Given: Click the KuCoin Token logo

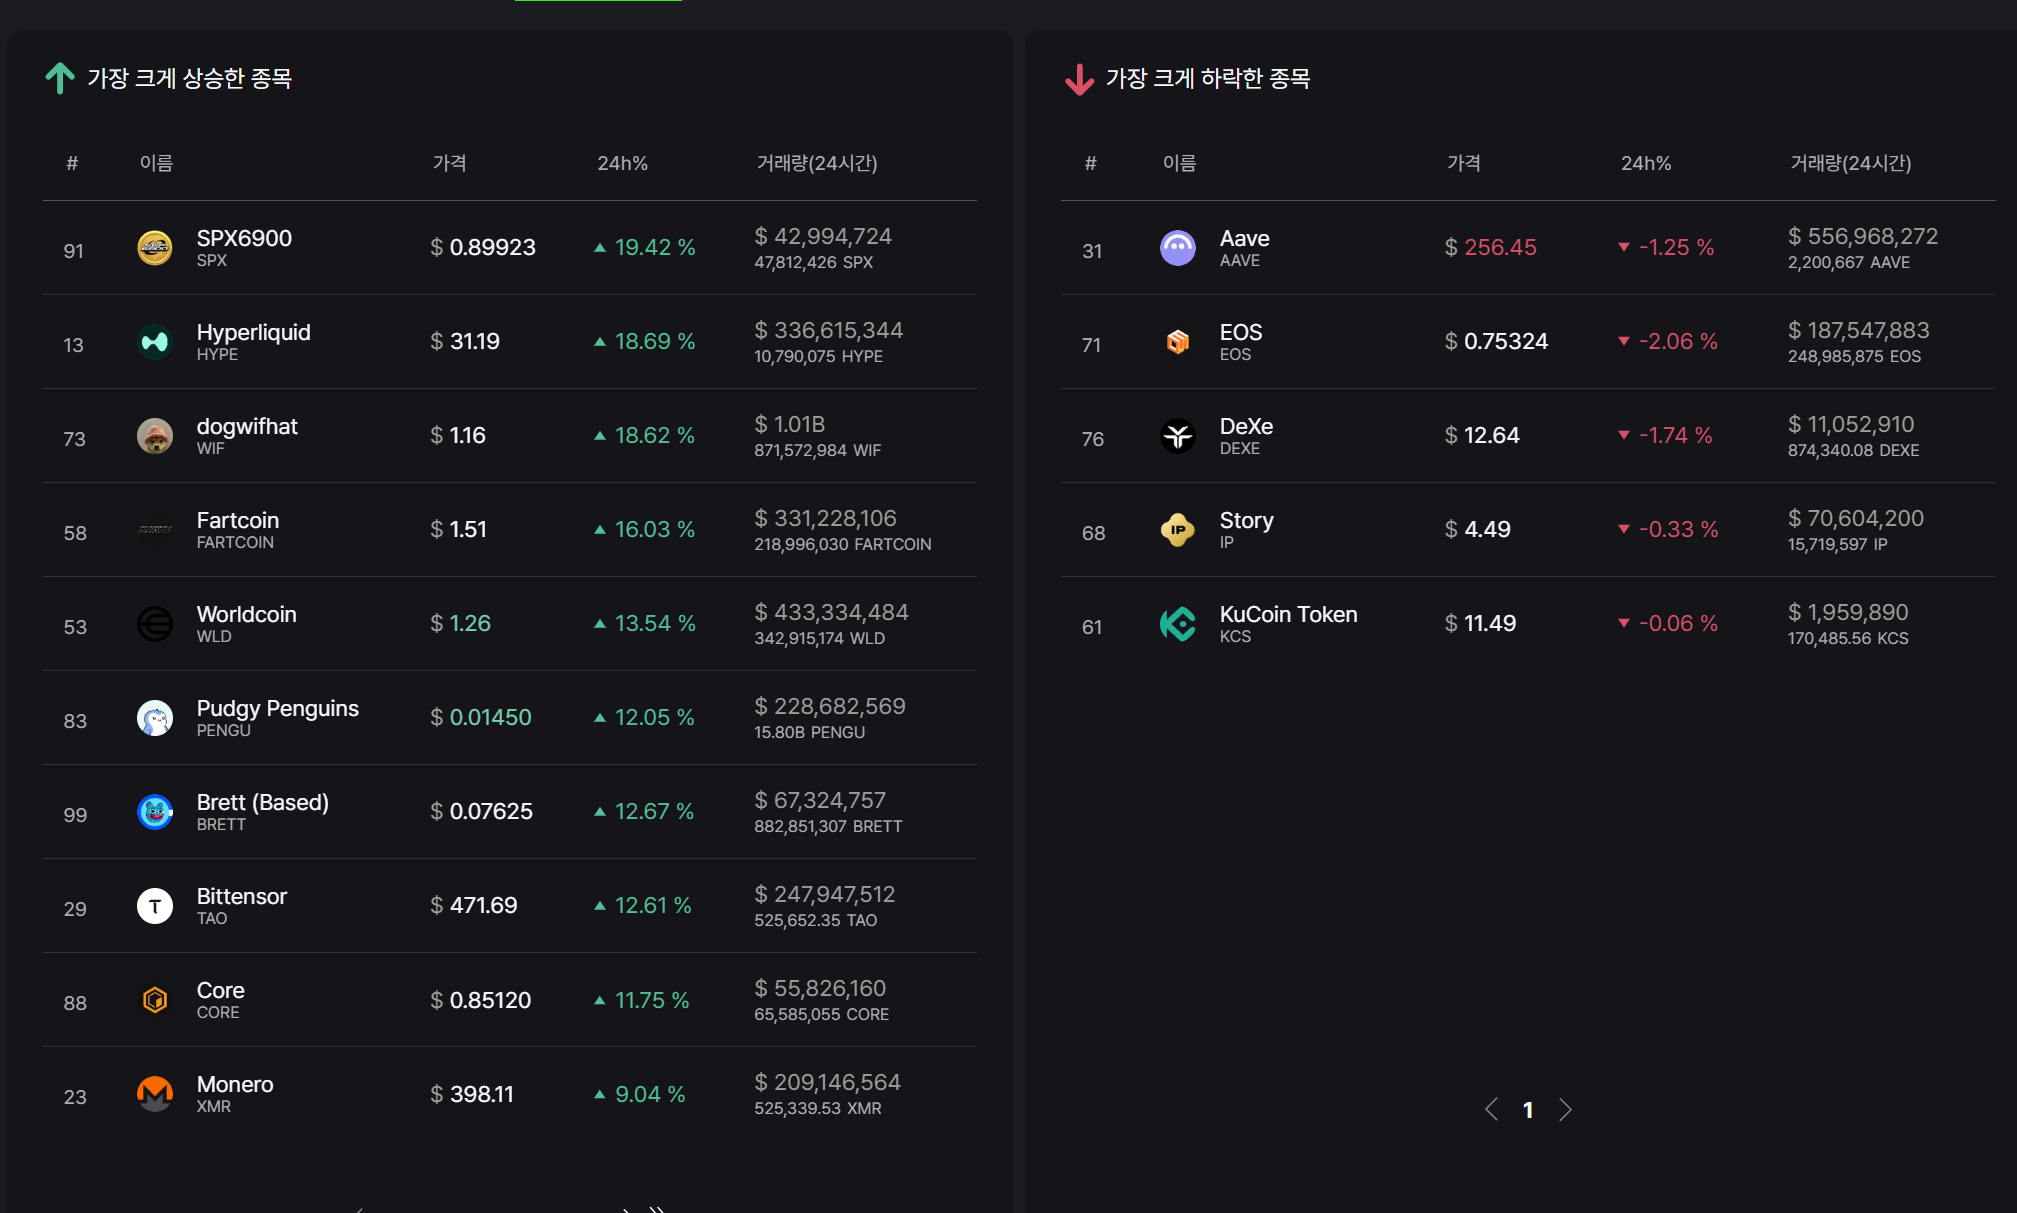Looking at the screenshot, I should click(x=1178, y=624).
